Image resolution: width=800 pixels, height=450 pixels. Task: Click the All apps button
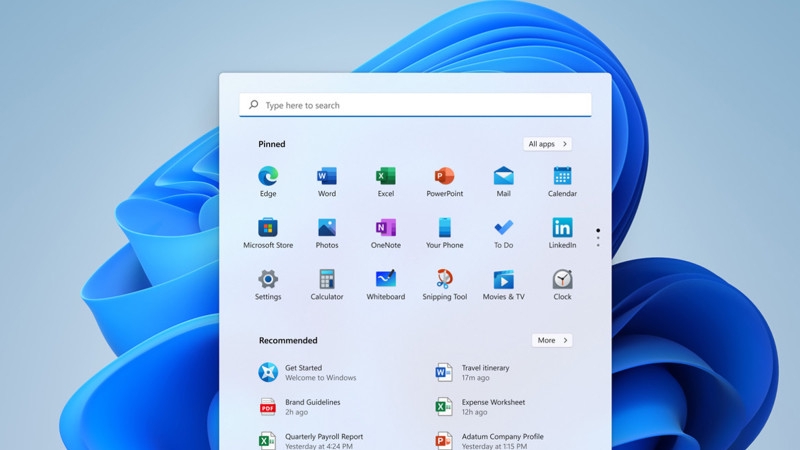click(547, 144)
